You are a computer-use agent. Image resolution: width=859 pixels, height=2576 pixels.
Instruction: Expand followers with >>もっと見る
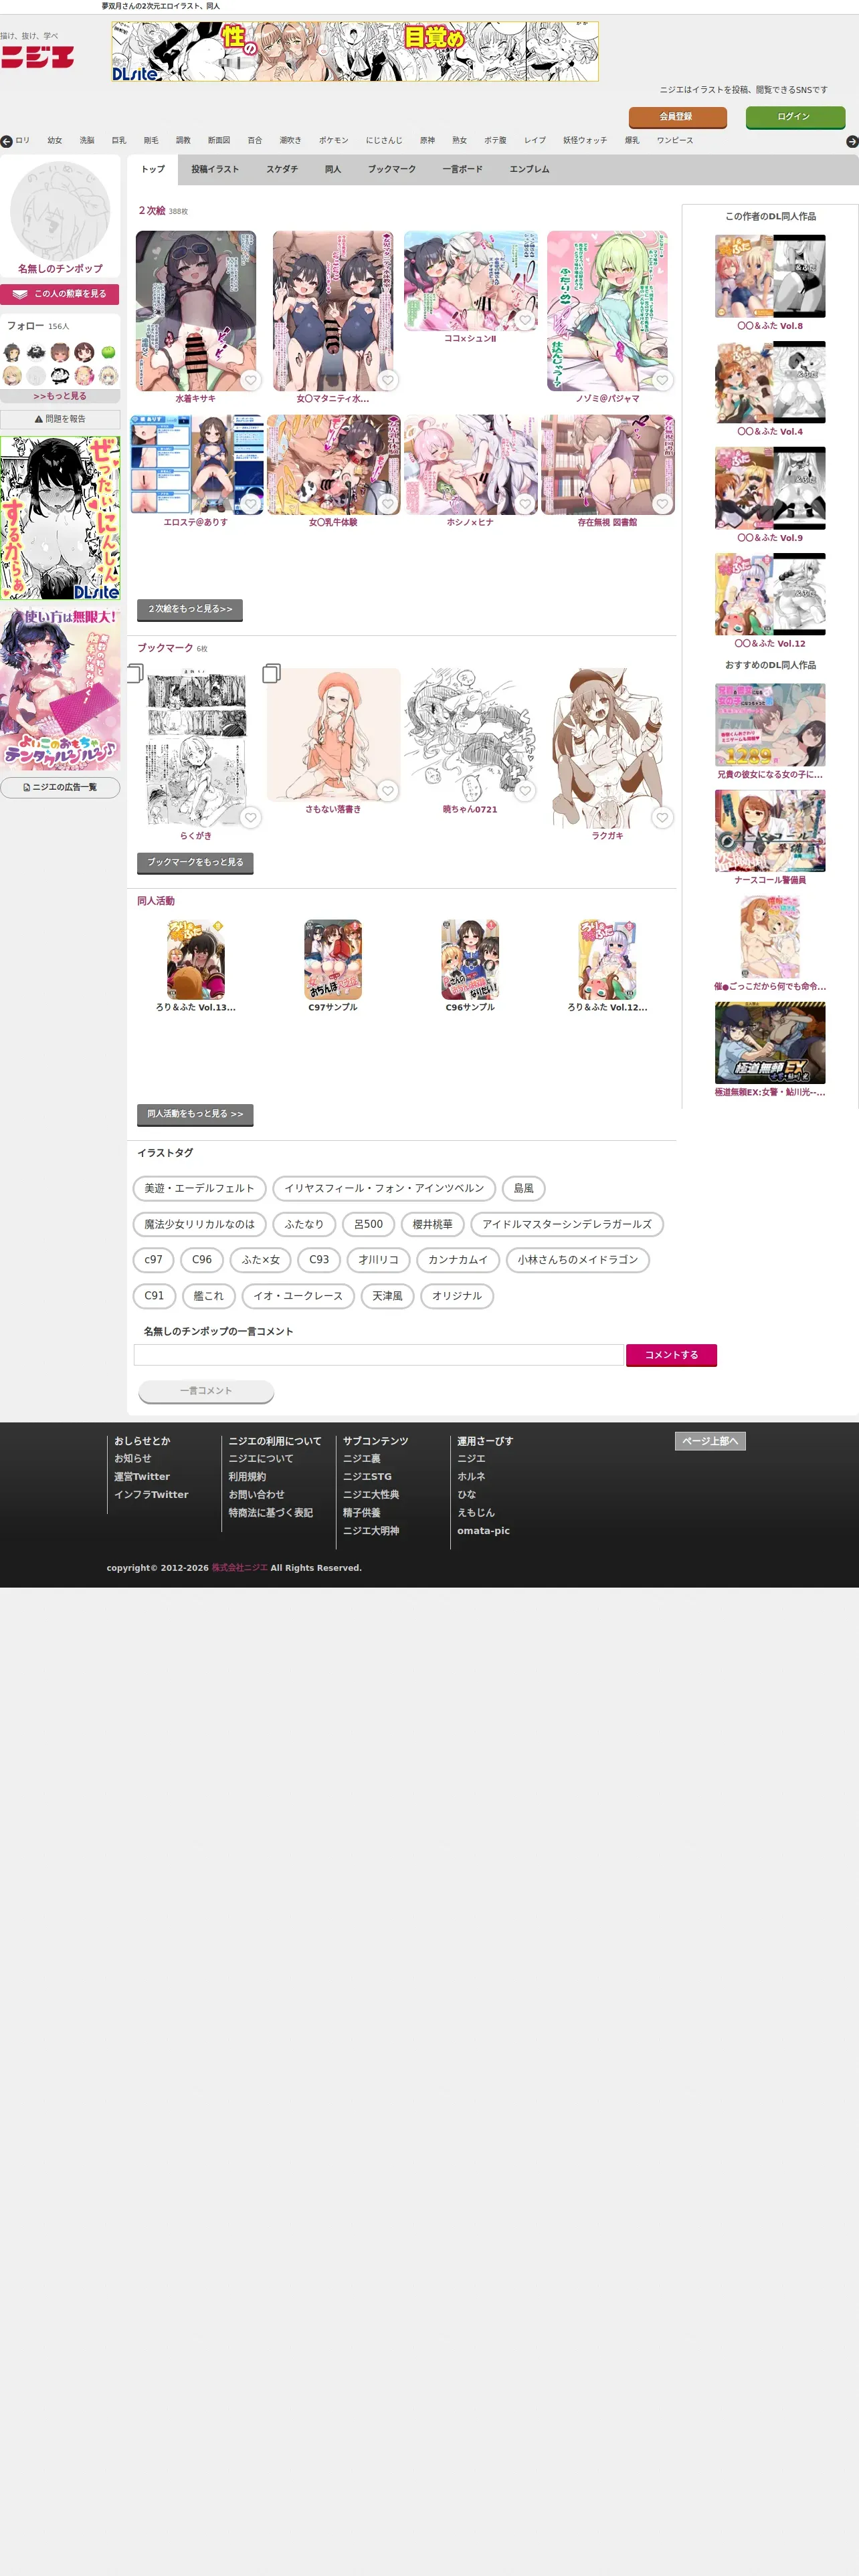60,396
